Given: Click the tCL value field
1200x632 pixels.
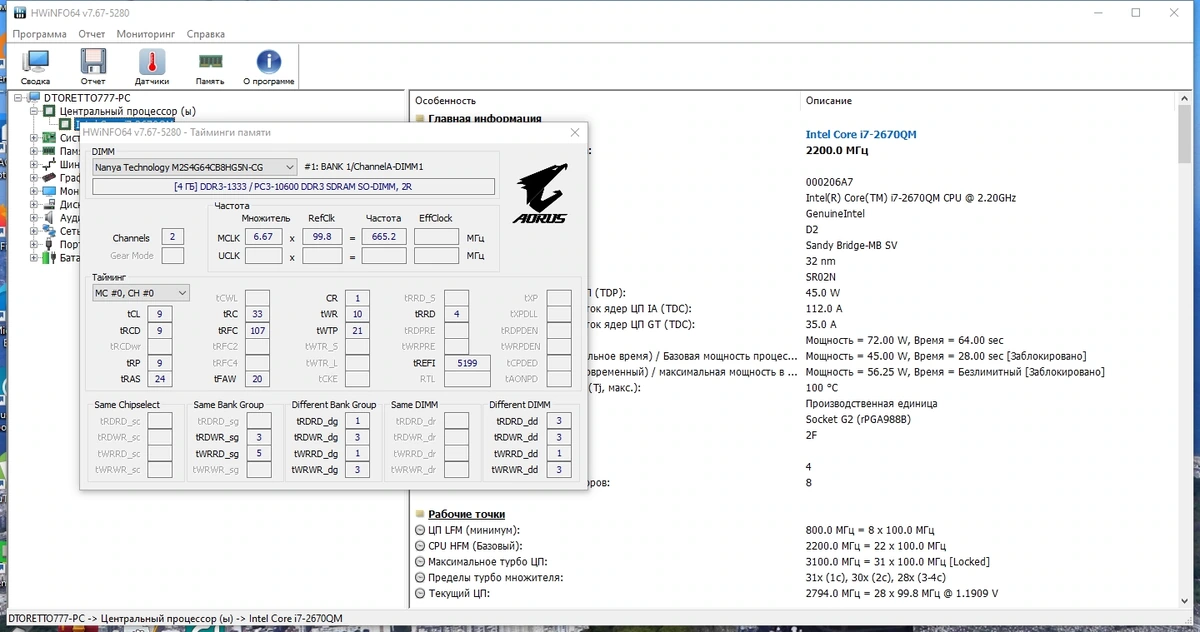Looking at the screenshot, I should pos(159,314).
